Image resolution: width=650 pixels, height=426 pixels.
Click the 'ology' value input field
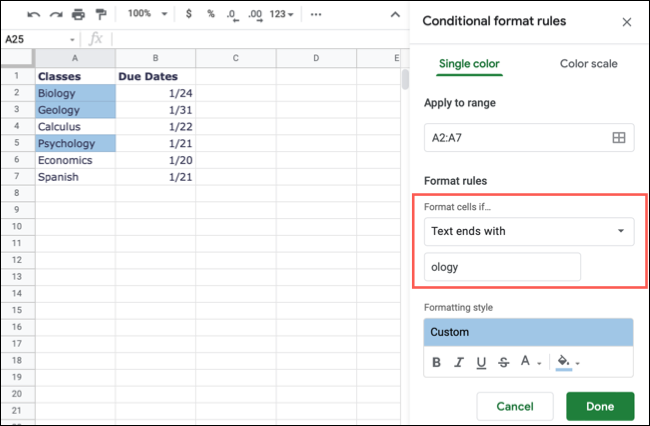(x=502, y=267)
